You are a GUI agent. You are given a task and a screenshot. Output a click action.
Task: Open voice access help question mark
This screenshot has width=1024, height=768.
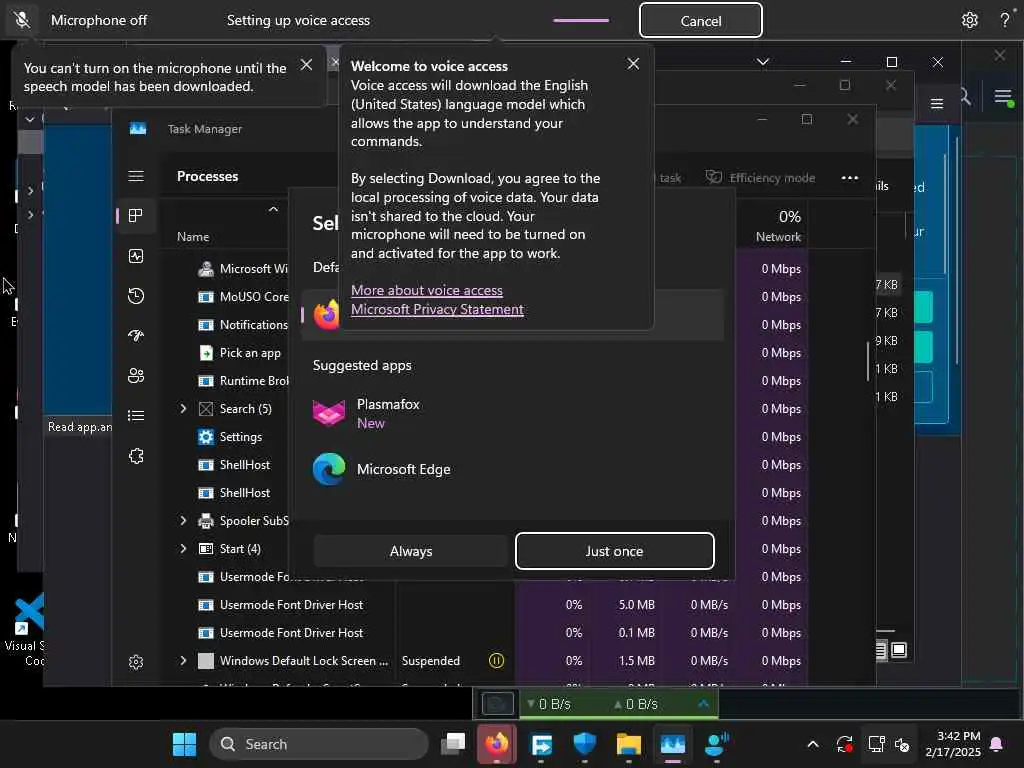pyautogui.click(x=1004, y=20)
